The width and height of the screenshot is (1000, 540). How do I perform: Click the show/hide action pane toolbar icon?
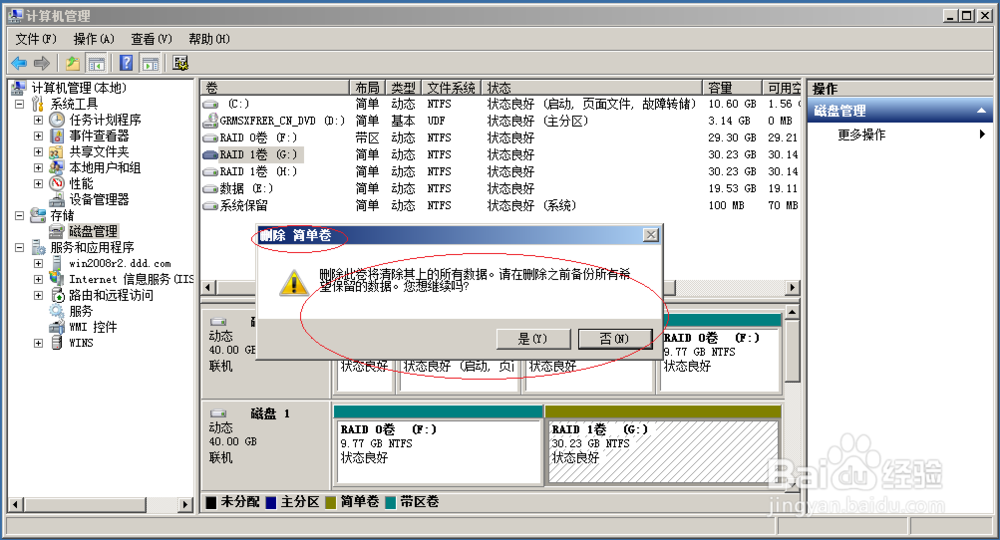click(151, 63)
